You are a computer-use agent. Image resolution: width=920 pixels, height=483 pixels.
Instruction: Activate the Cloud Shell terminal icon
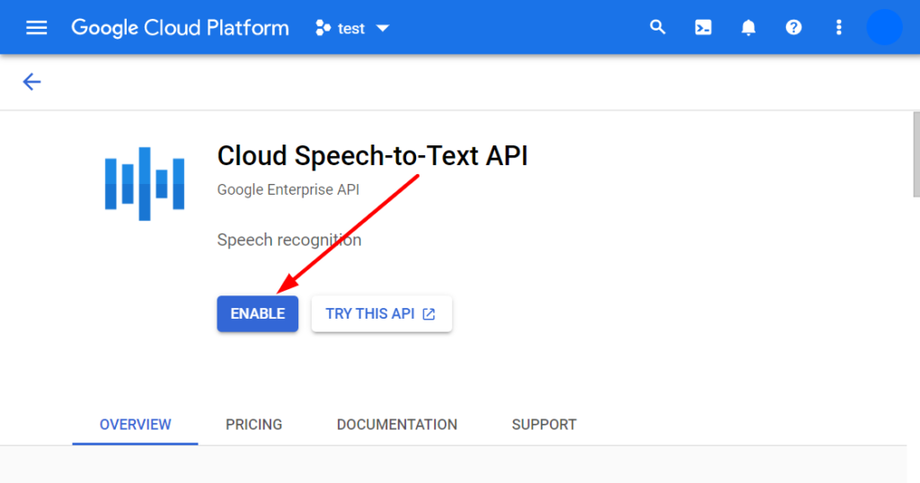703,28
